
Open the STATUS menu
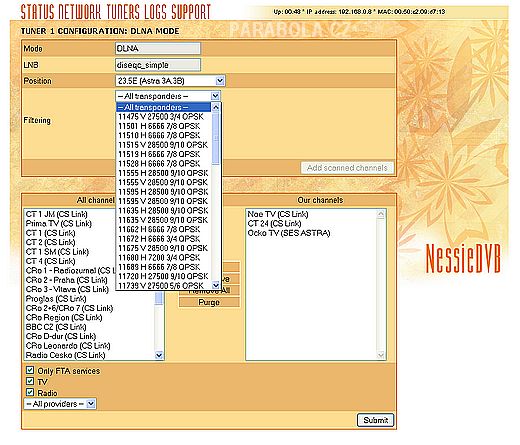click(37, 12)
